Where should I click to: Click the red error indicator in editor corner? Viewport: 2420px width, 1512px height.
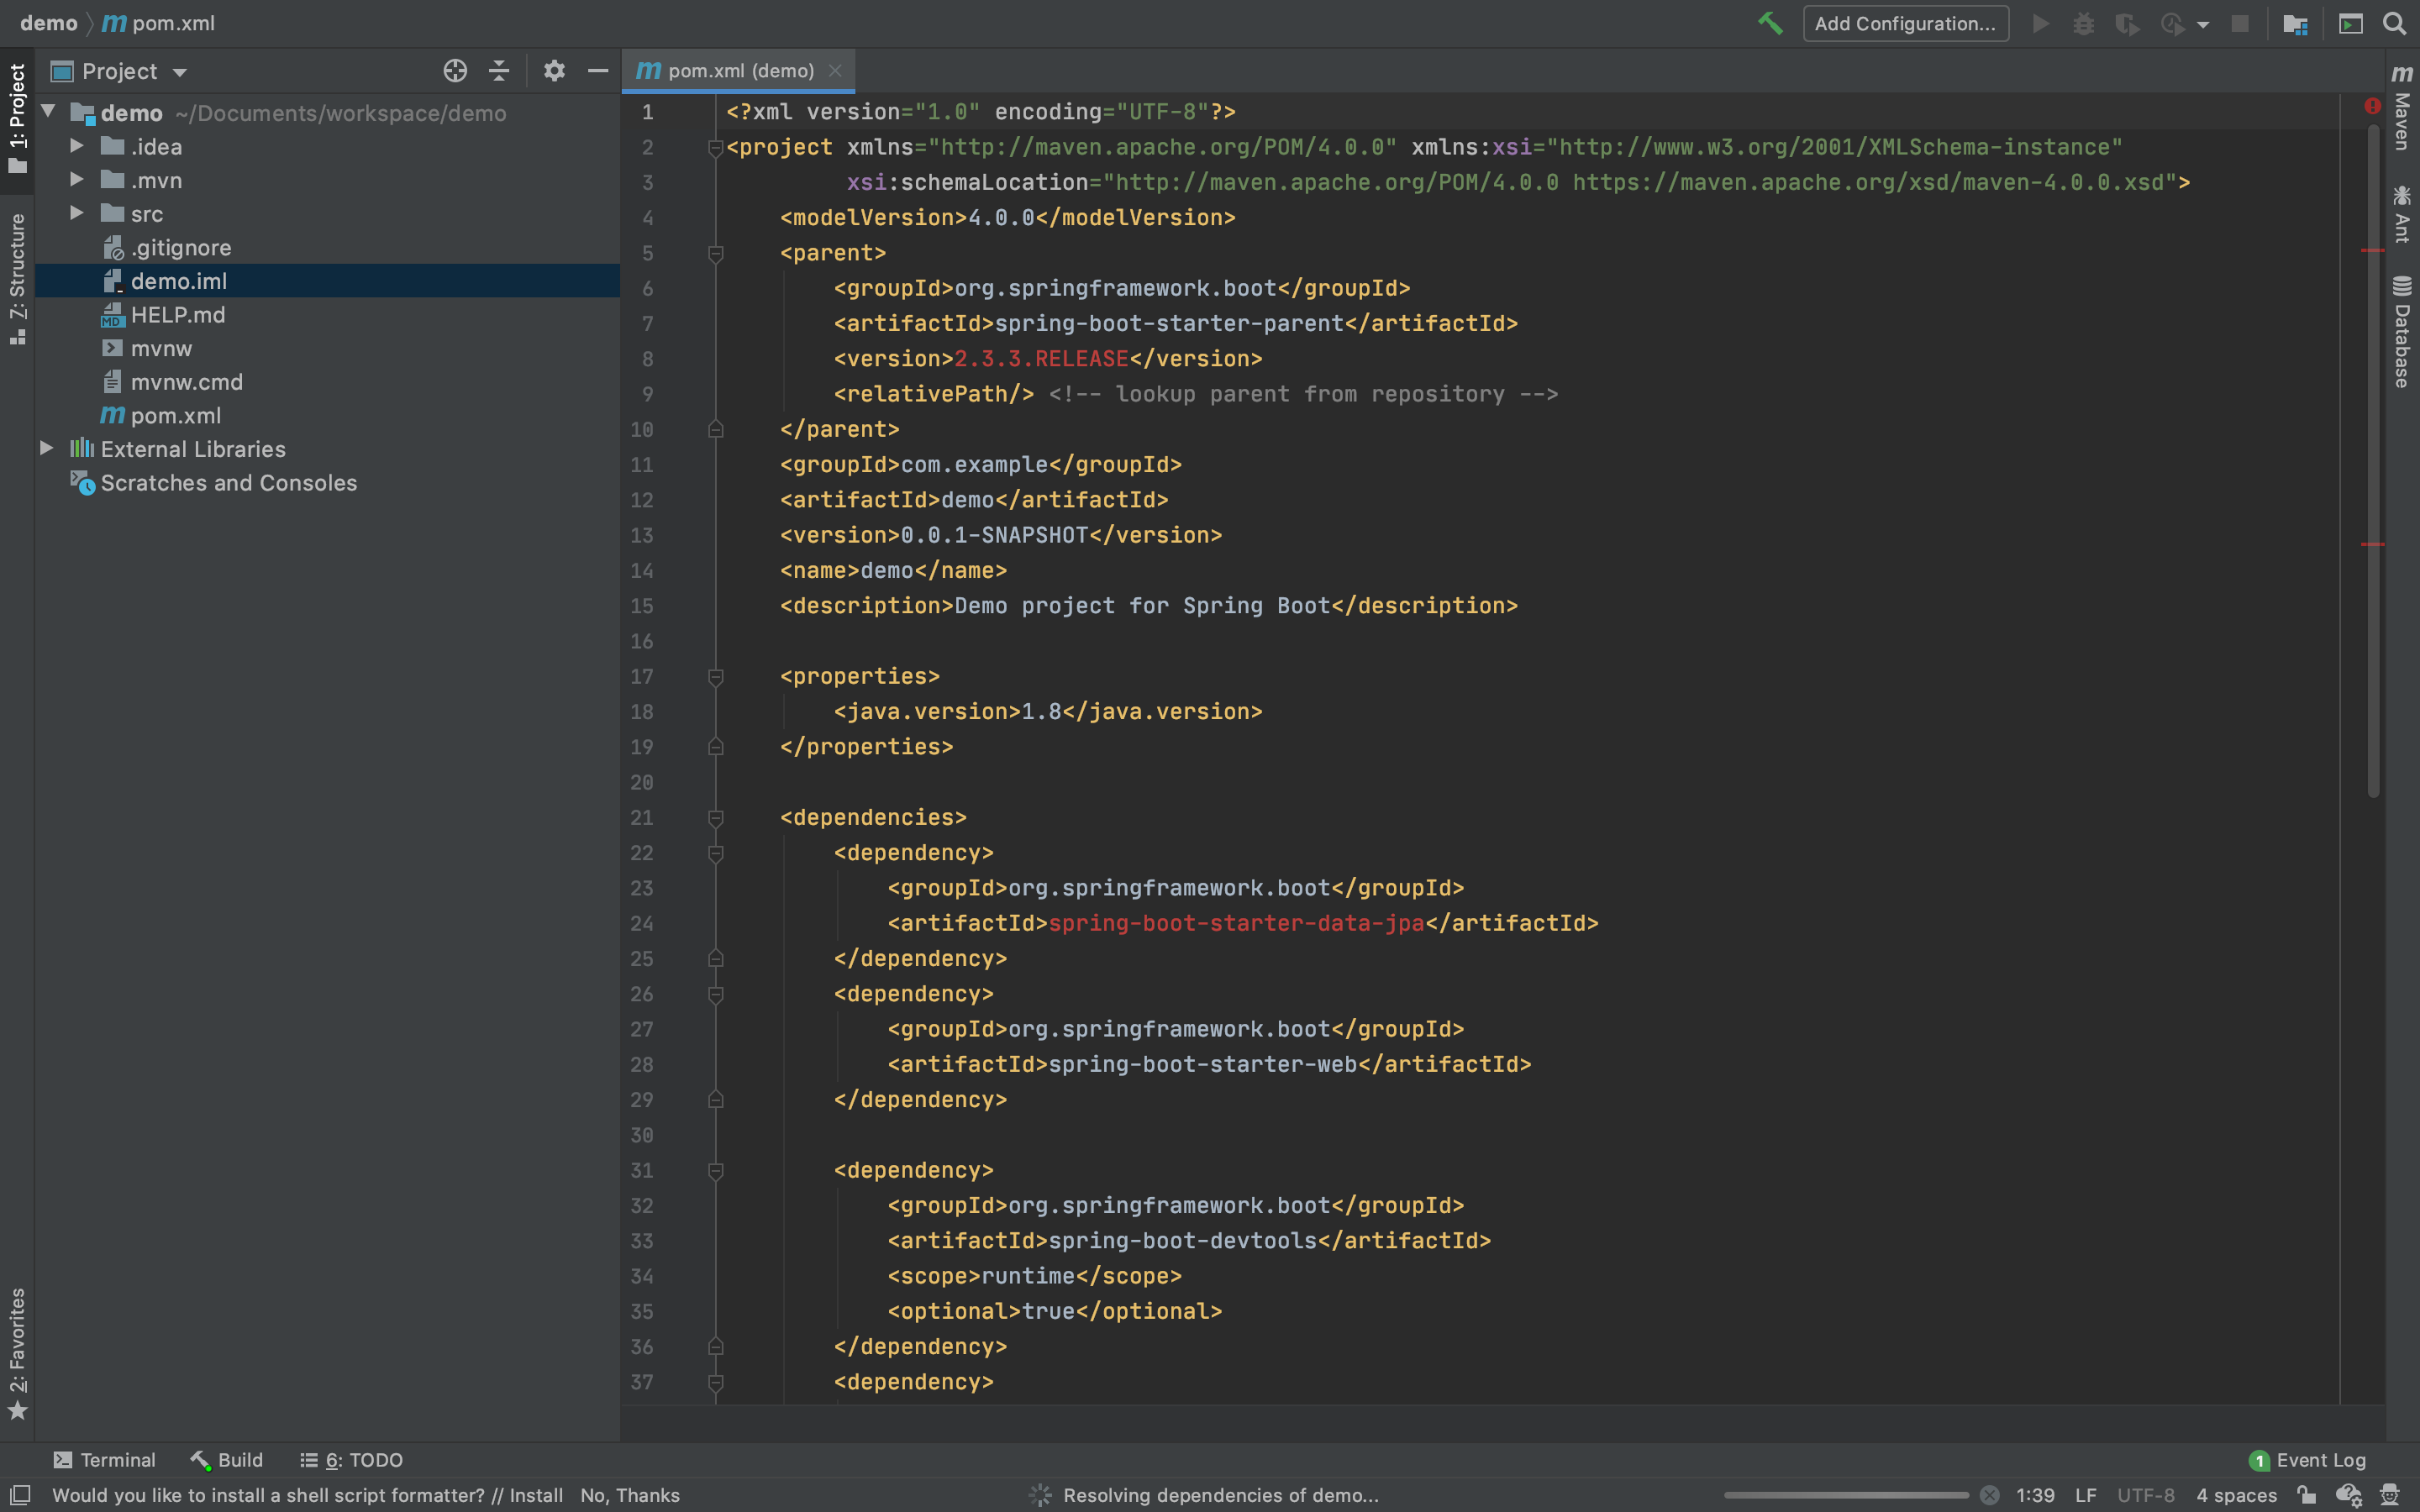pyautogui.click(x=2372, y=106)
